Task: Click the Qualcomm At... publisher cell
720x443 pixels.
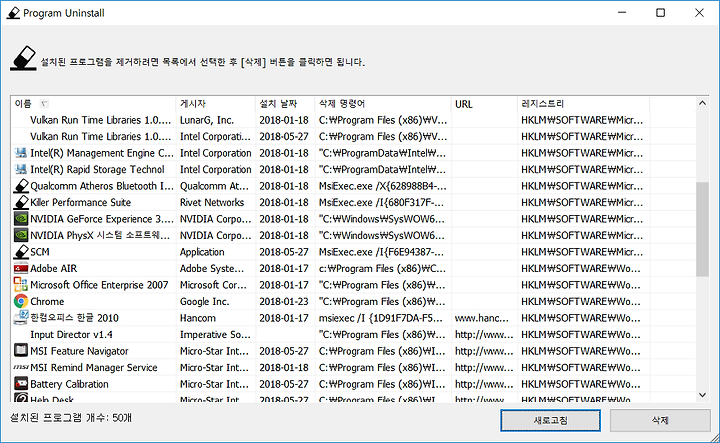Action: 214,186
